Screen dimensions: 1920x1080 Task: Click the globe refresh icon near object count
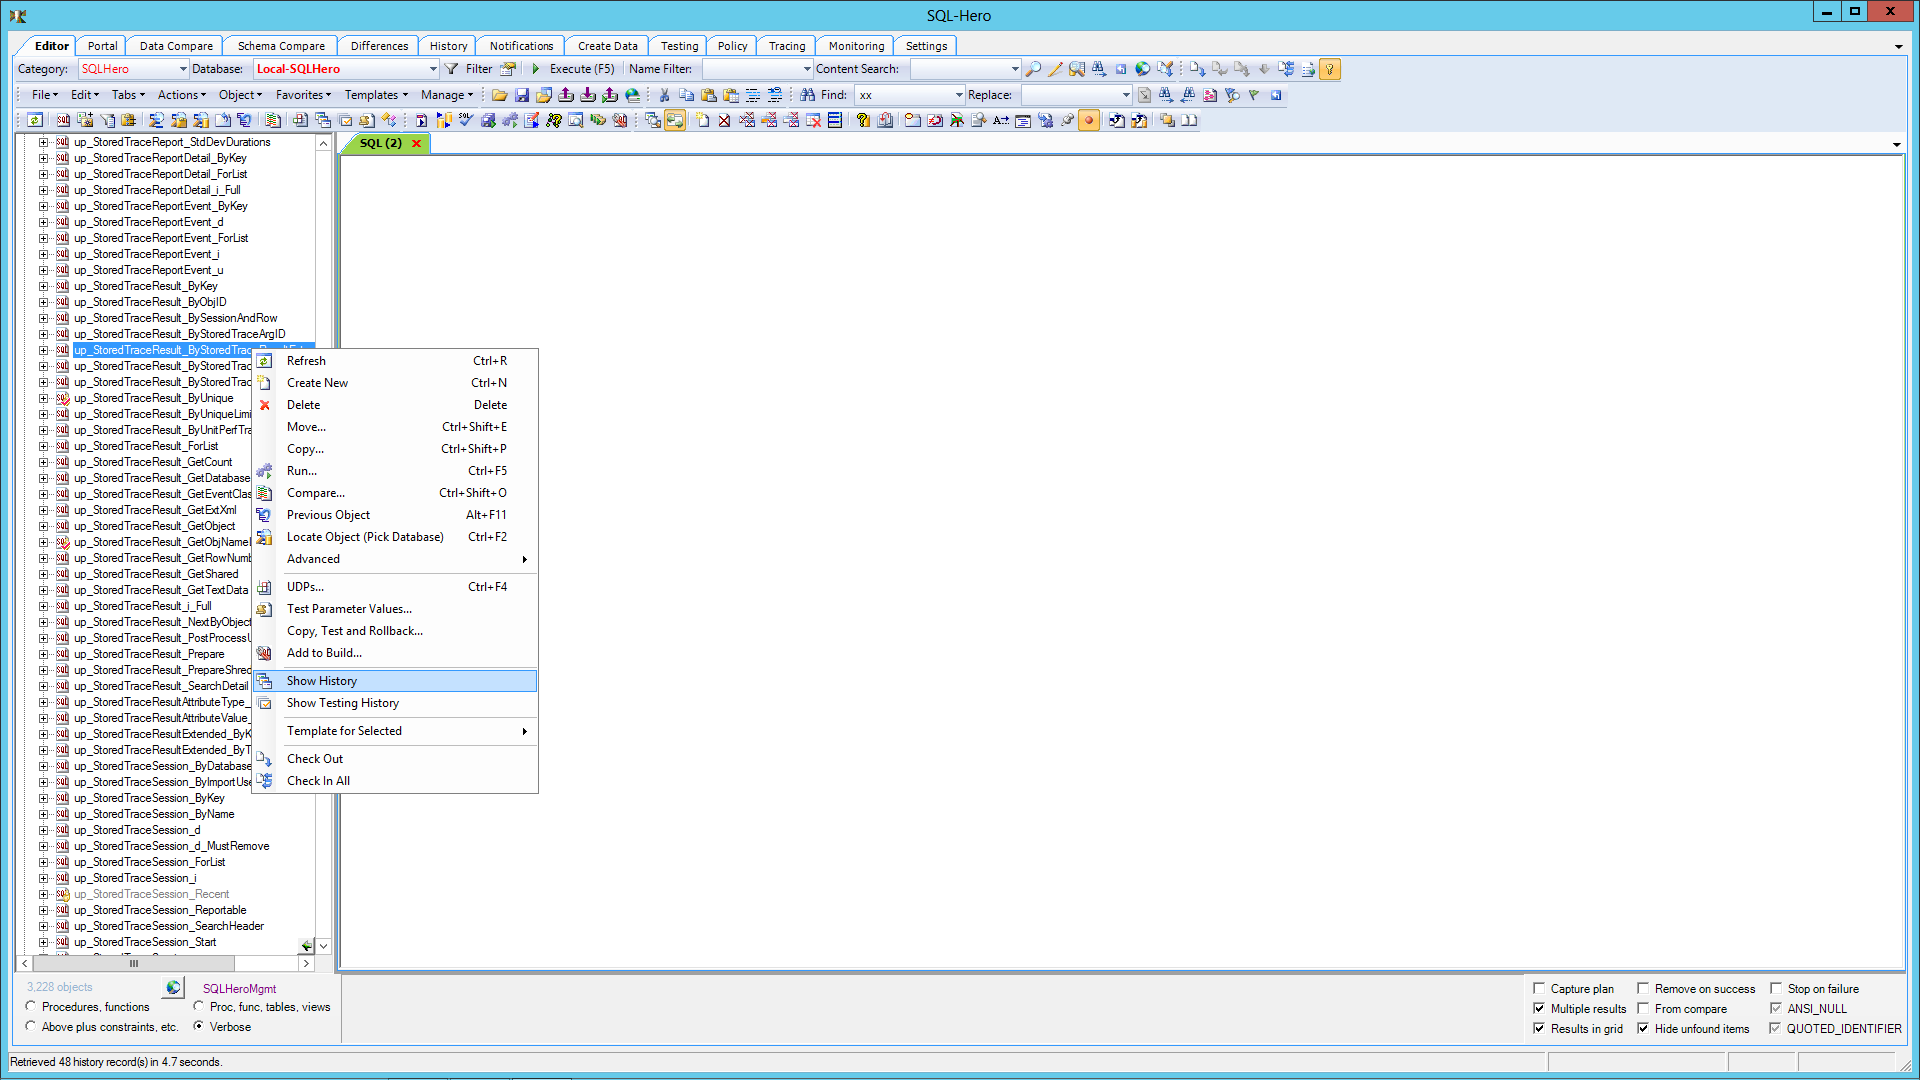point(173,987)
